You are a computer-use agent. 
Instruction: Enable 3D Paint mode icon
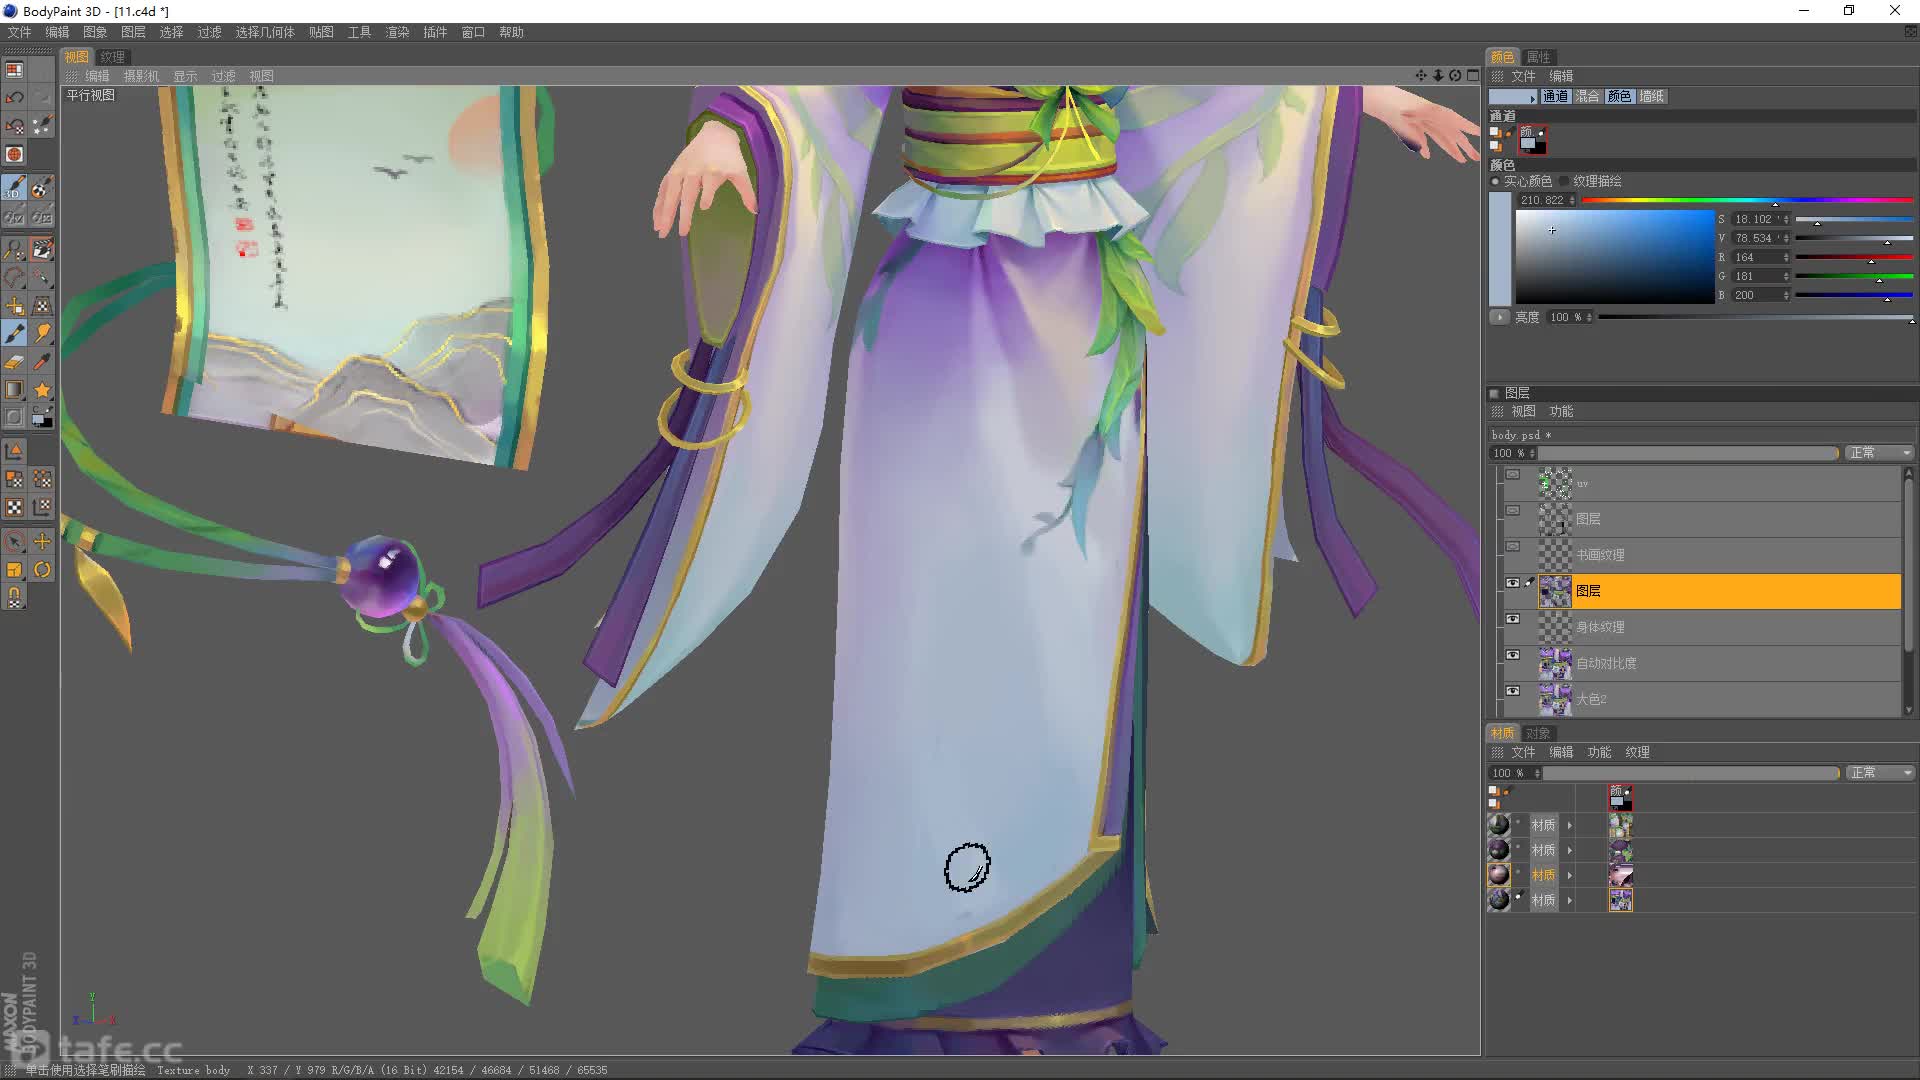click(x=14, y=188)
